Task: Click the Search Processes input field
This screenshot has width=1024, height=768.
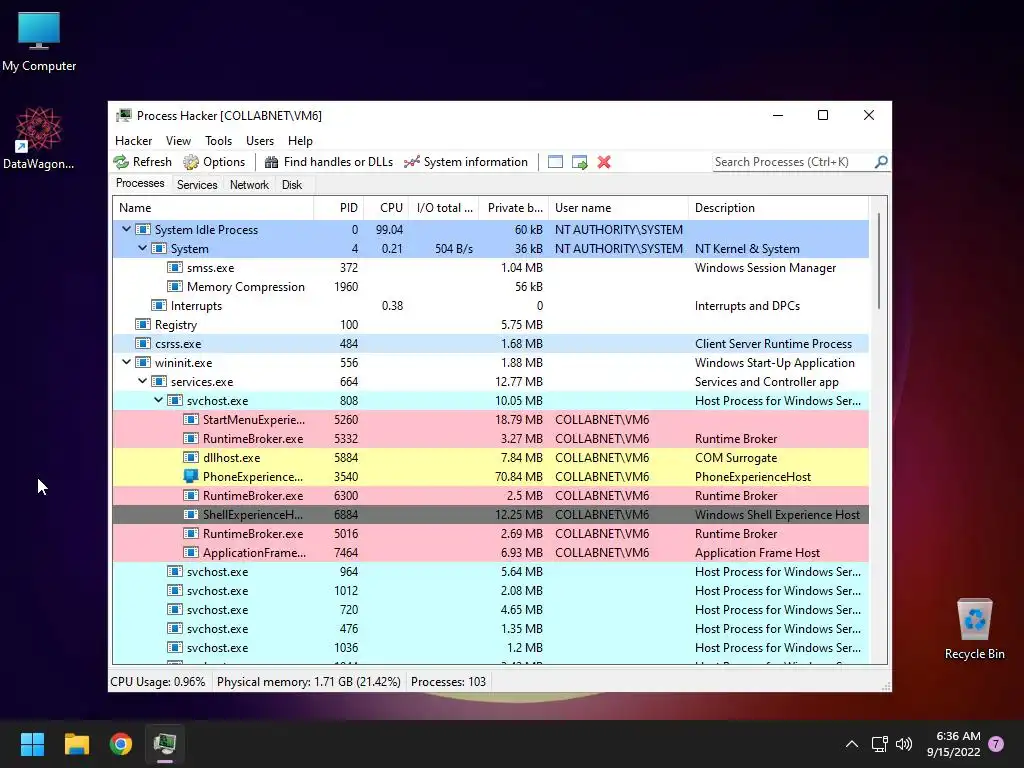Action: pos(792,162)
